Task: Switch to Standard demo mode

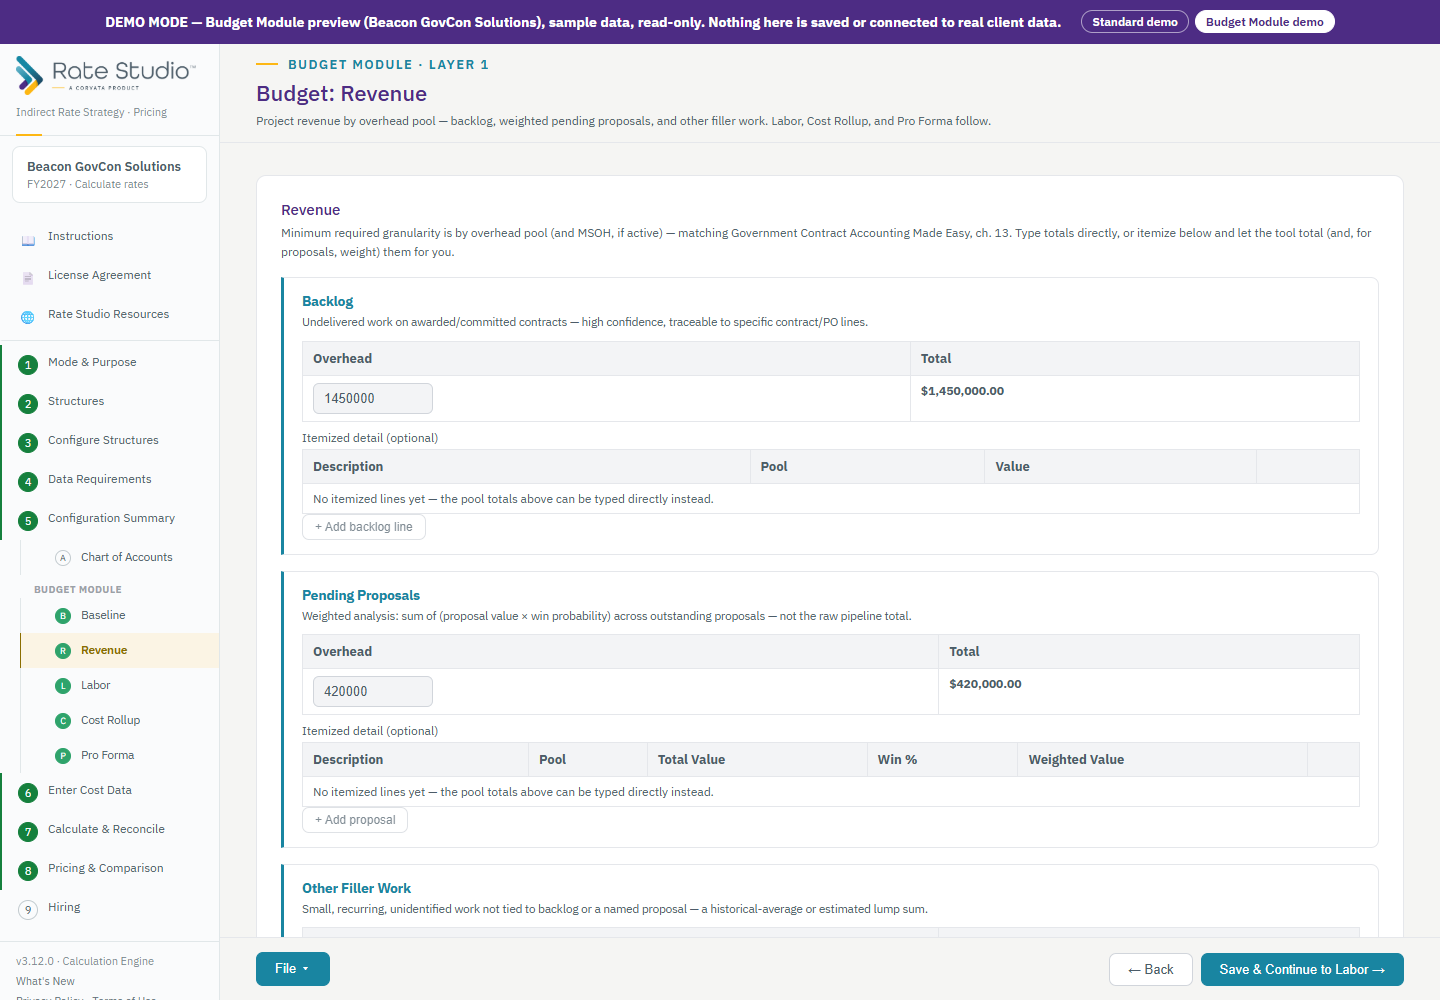Action: (x=1135, y=22)
